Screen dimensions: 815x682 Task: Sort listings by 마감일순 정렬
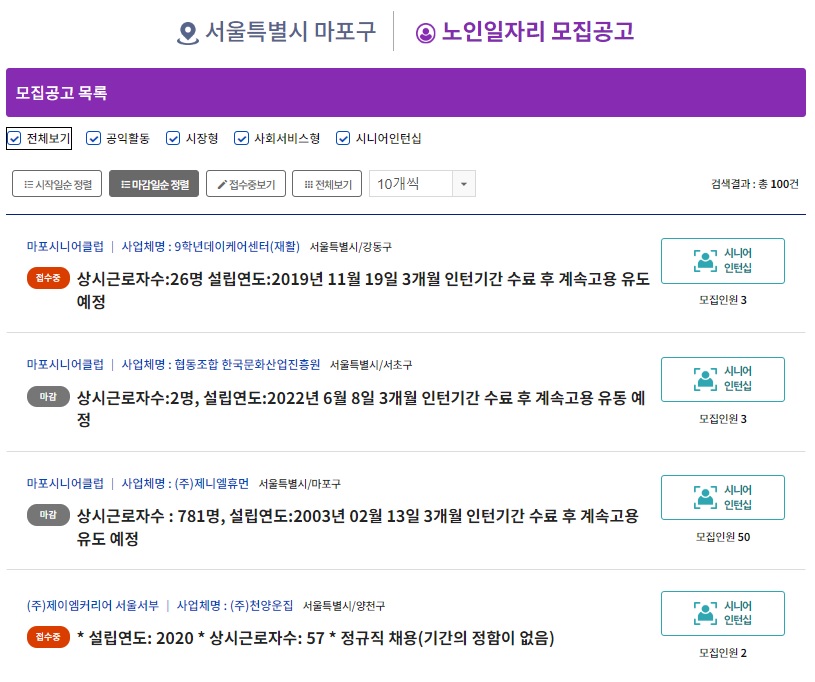(154, 184)
